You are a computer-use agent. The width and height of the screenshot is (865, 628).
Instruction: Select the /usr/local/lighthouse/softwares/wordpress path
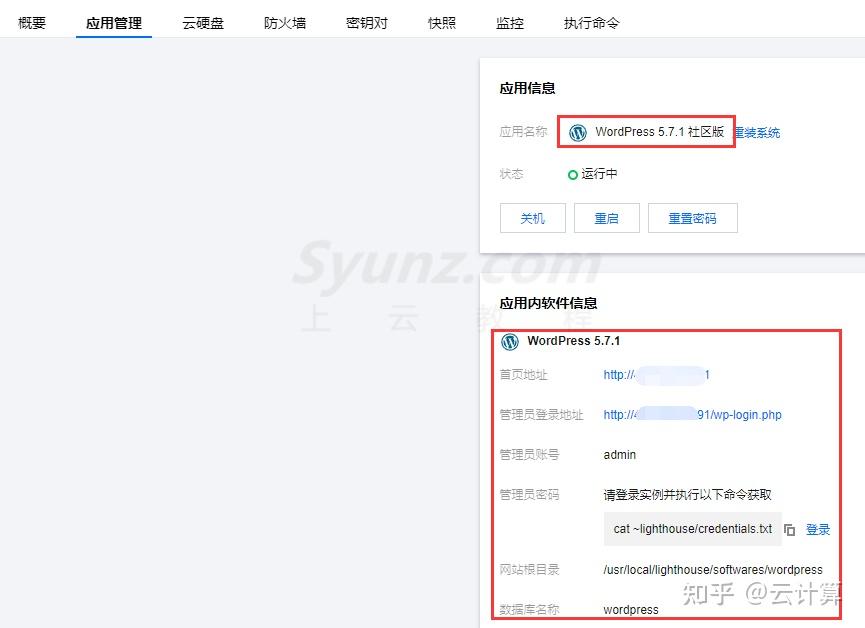coord(713,570)
